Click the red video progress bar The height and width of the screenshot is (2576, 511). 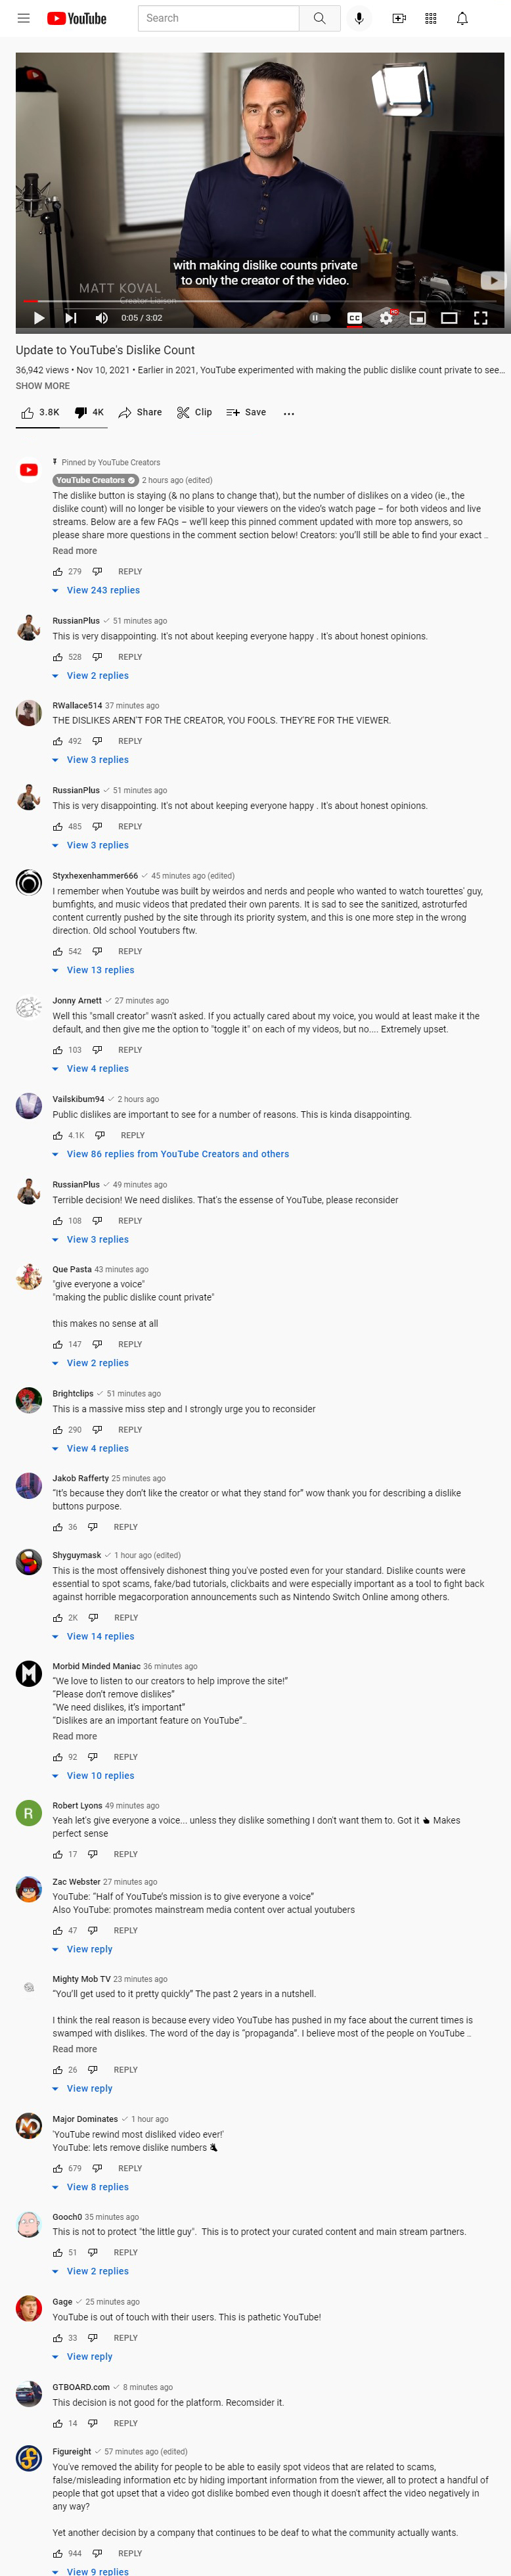[x=263, y=300]
